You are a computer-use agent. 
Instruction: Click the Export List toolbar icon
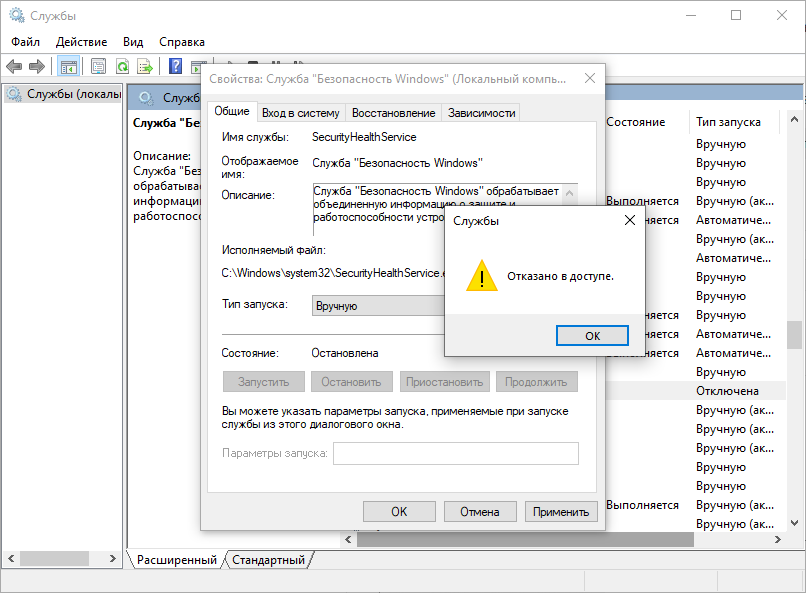[x=145, y=66]
